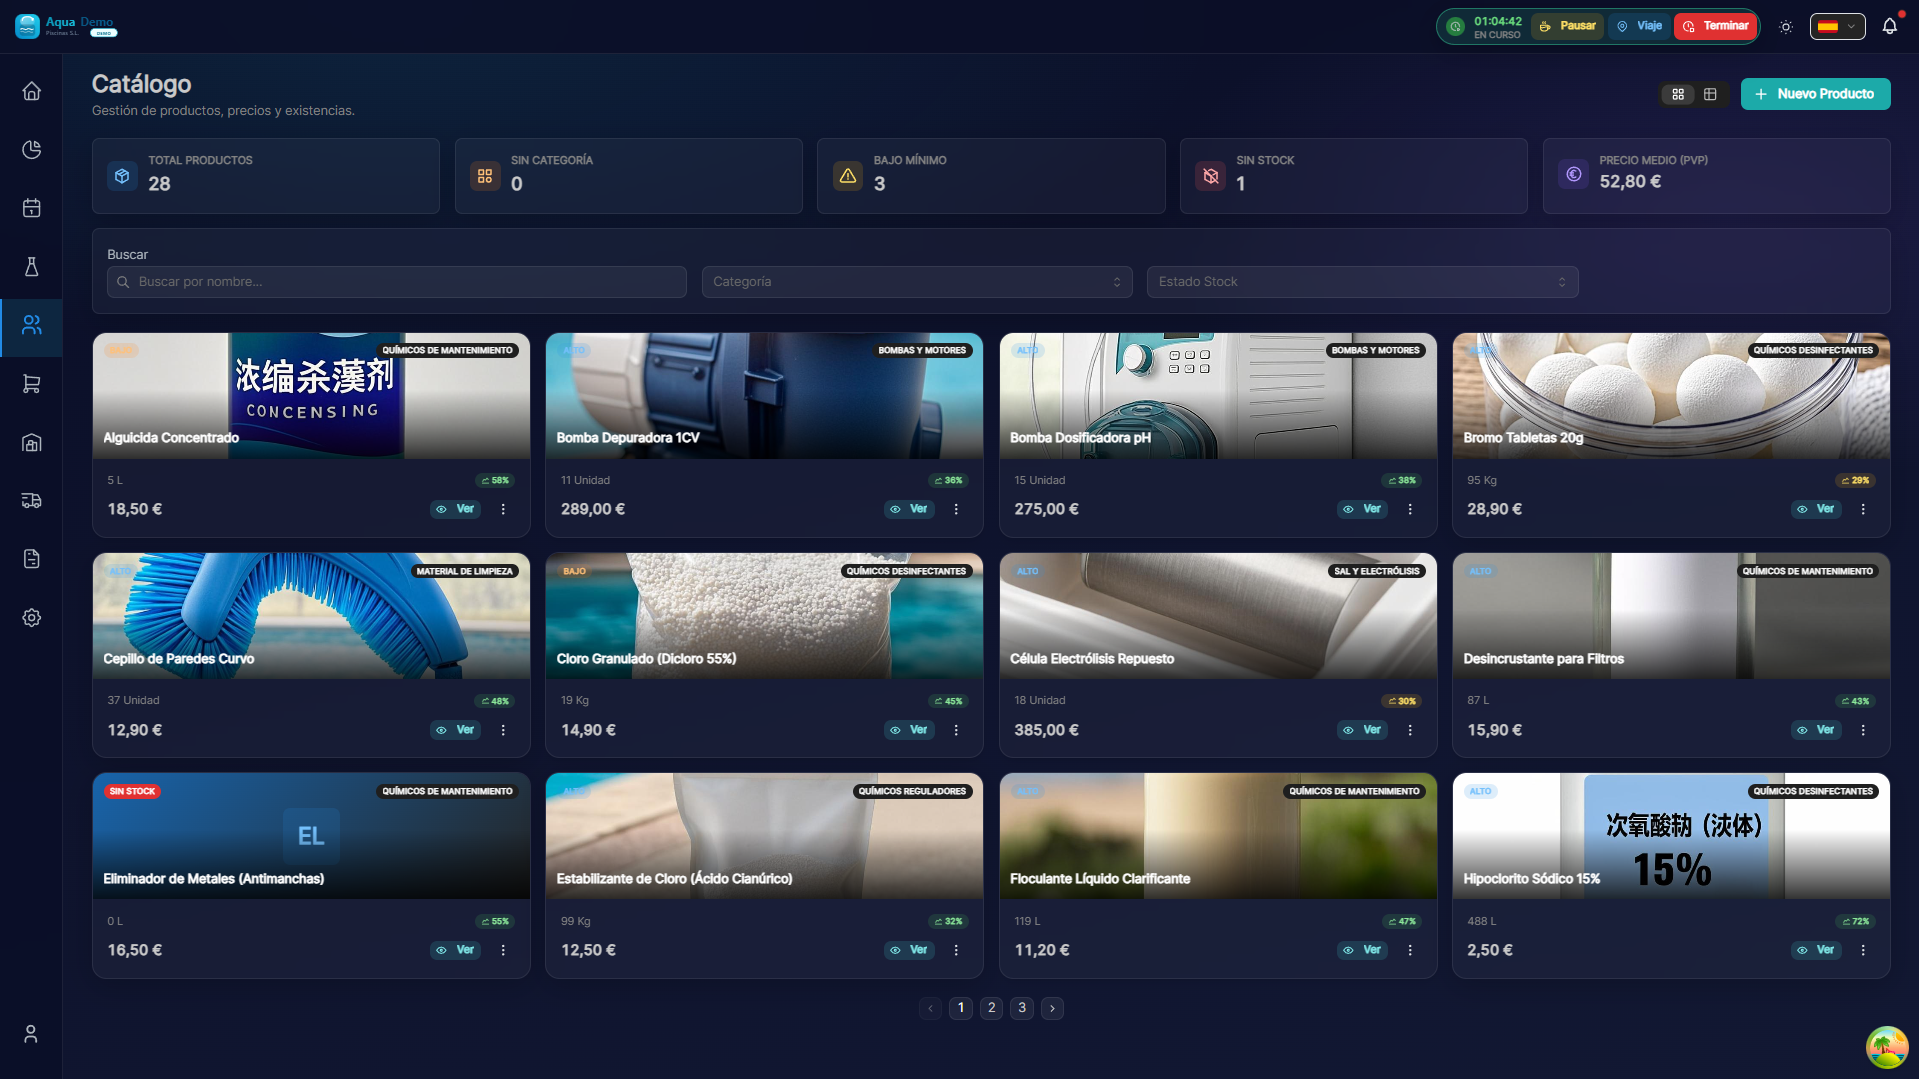This screenshot has height=1079, width=1919.
Task: Open more options for Alguicida Concentrado
Action: click(x=503, y=509)
